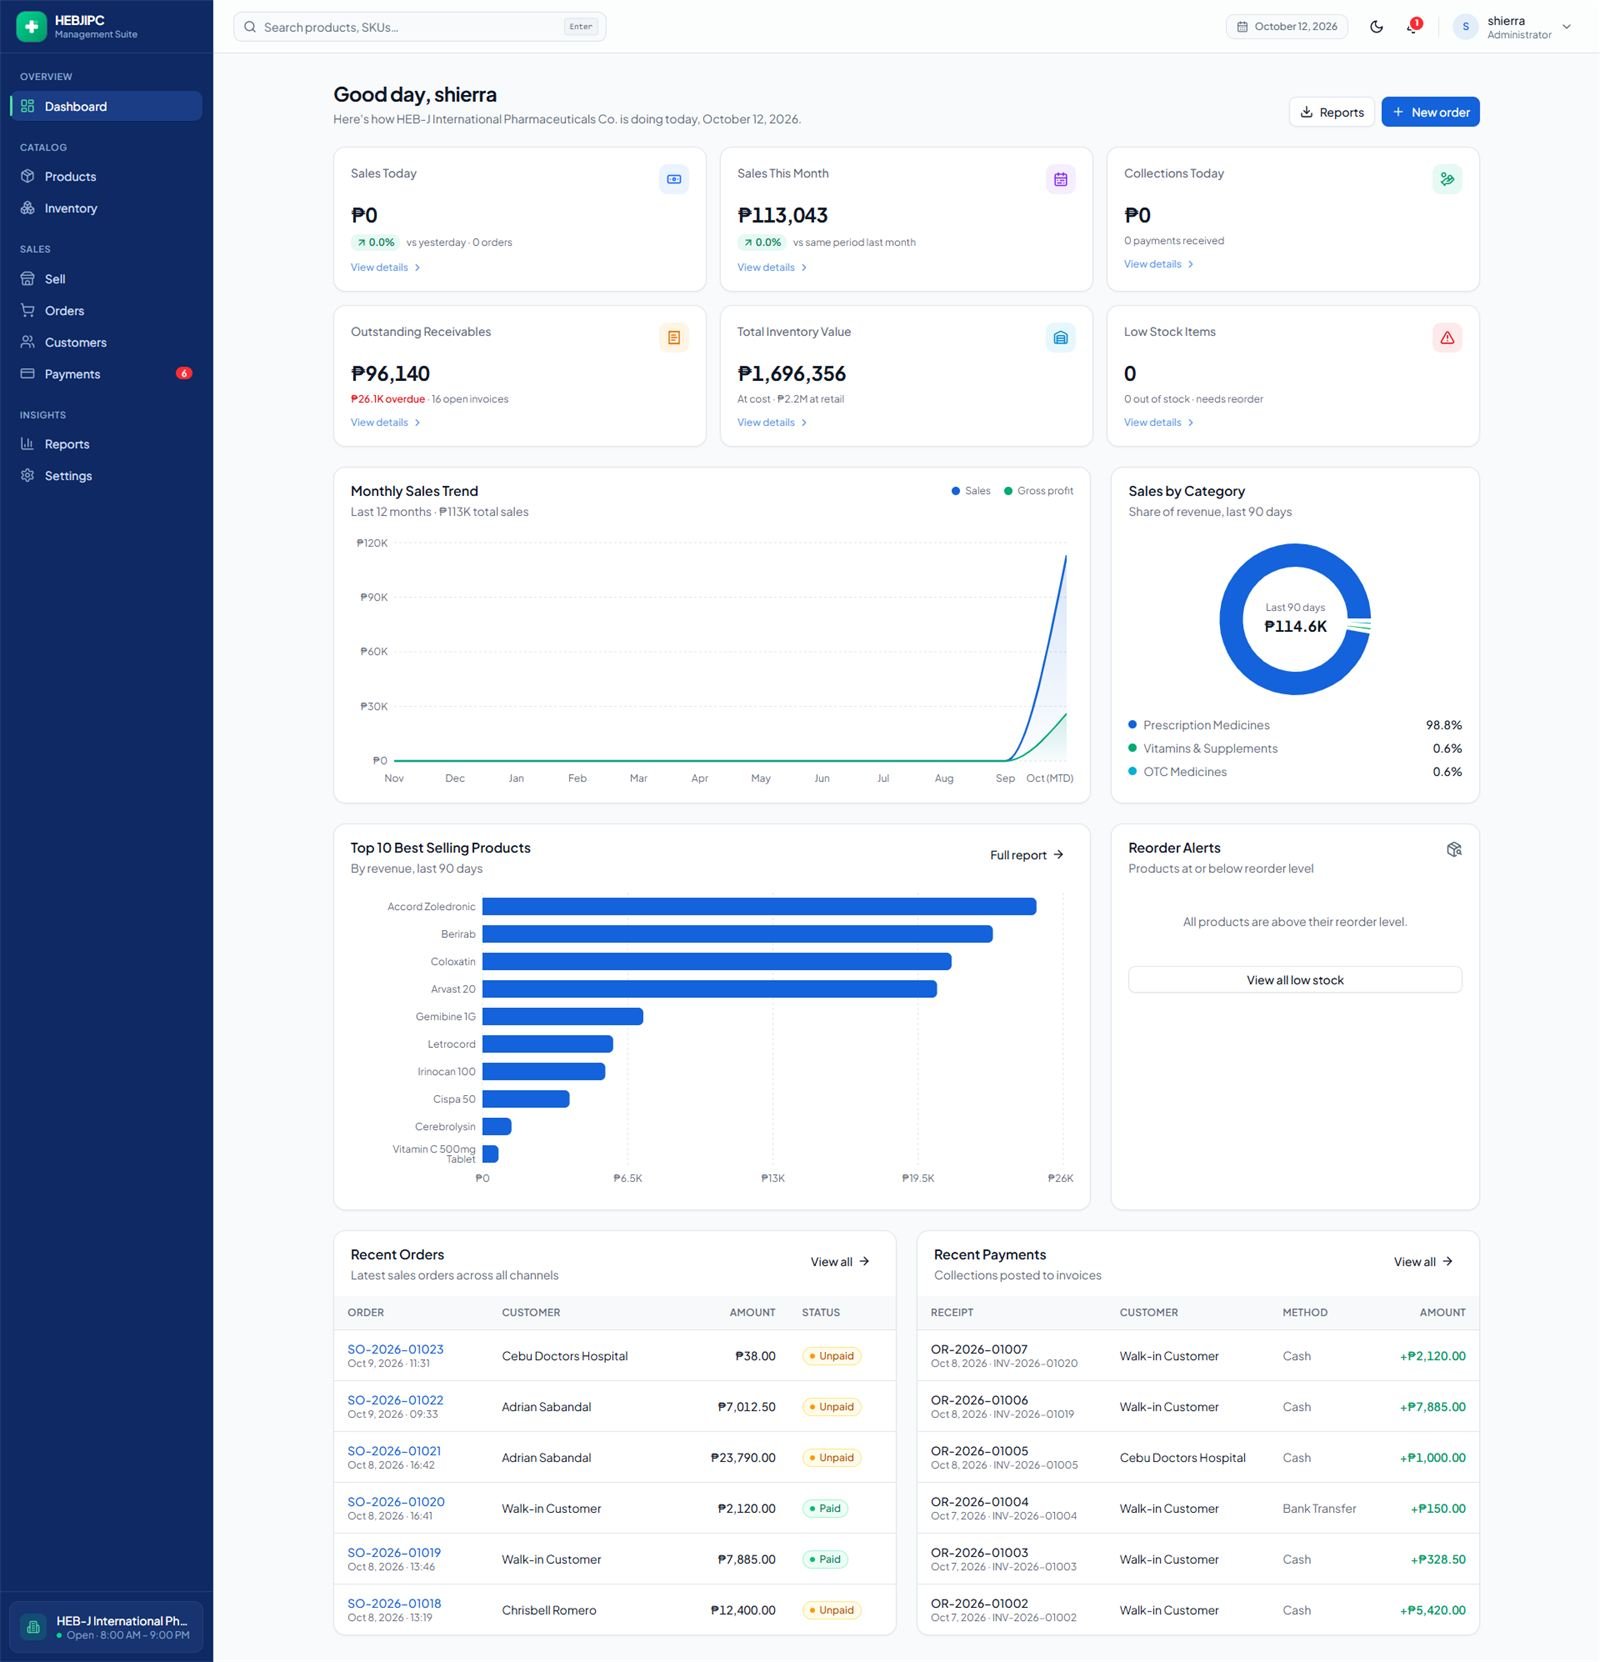Click the Reports download button
This screenshot has width=1600, height=1662.
(x=1332, y=112)
